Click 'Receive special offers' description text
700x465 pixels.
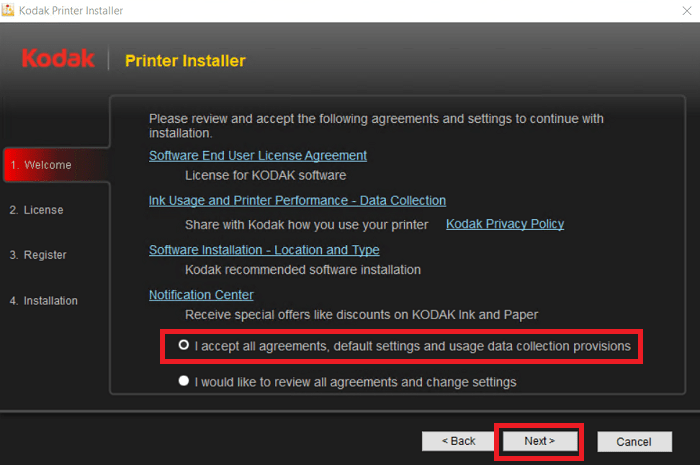point(362,315)
